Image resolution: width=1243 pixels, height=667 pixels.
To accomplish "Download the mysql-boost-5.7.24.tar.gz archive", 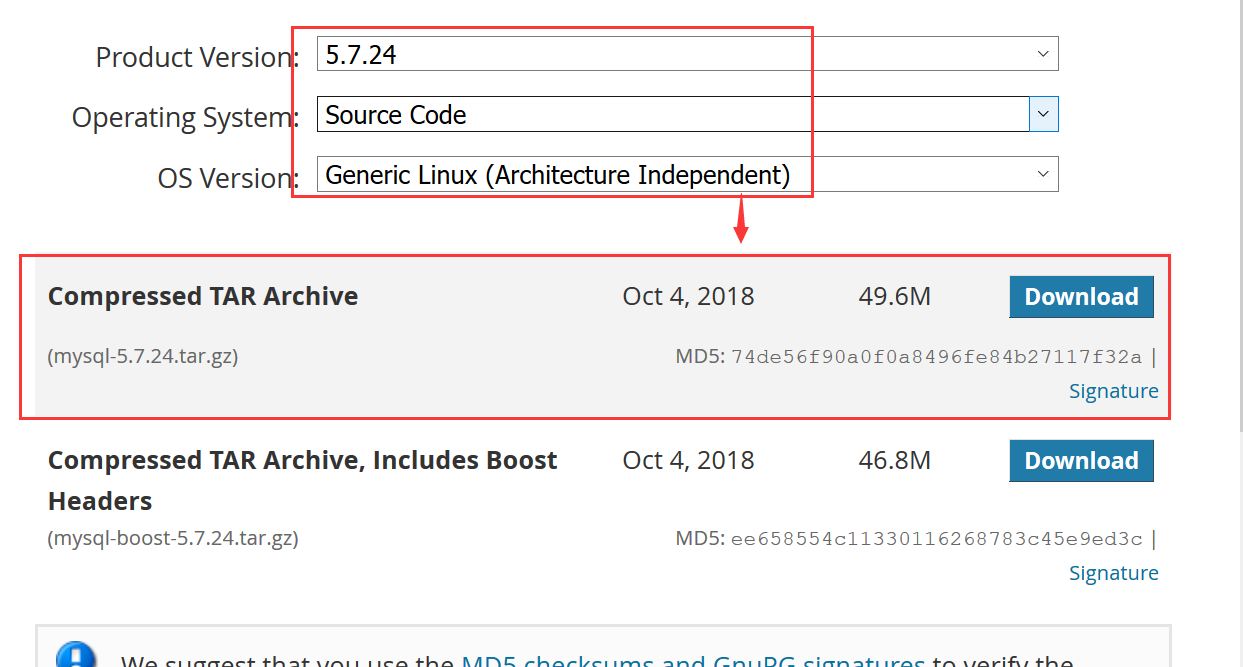I will pos(1081,461).
